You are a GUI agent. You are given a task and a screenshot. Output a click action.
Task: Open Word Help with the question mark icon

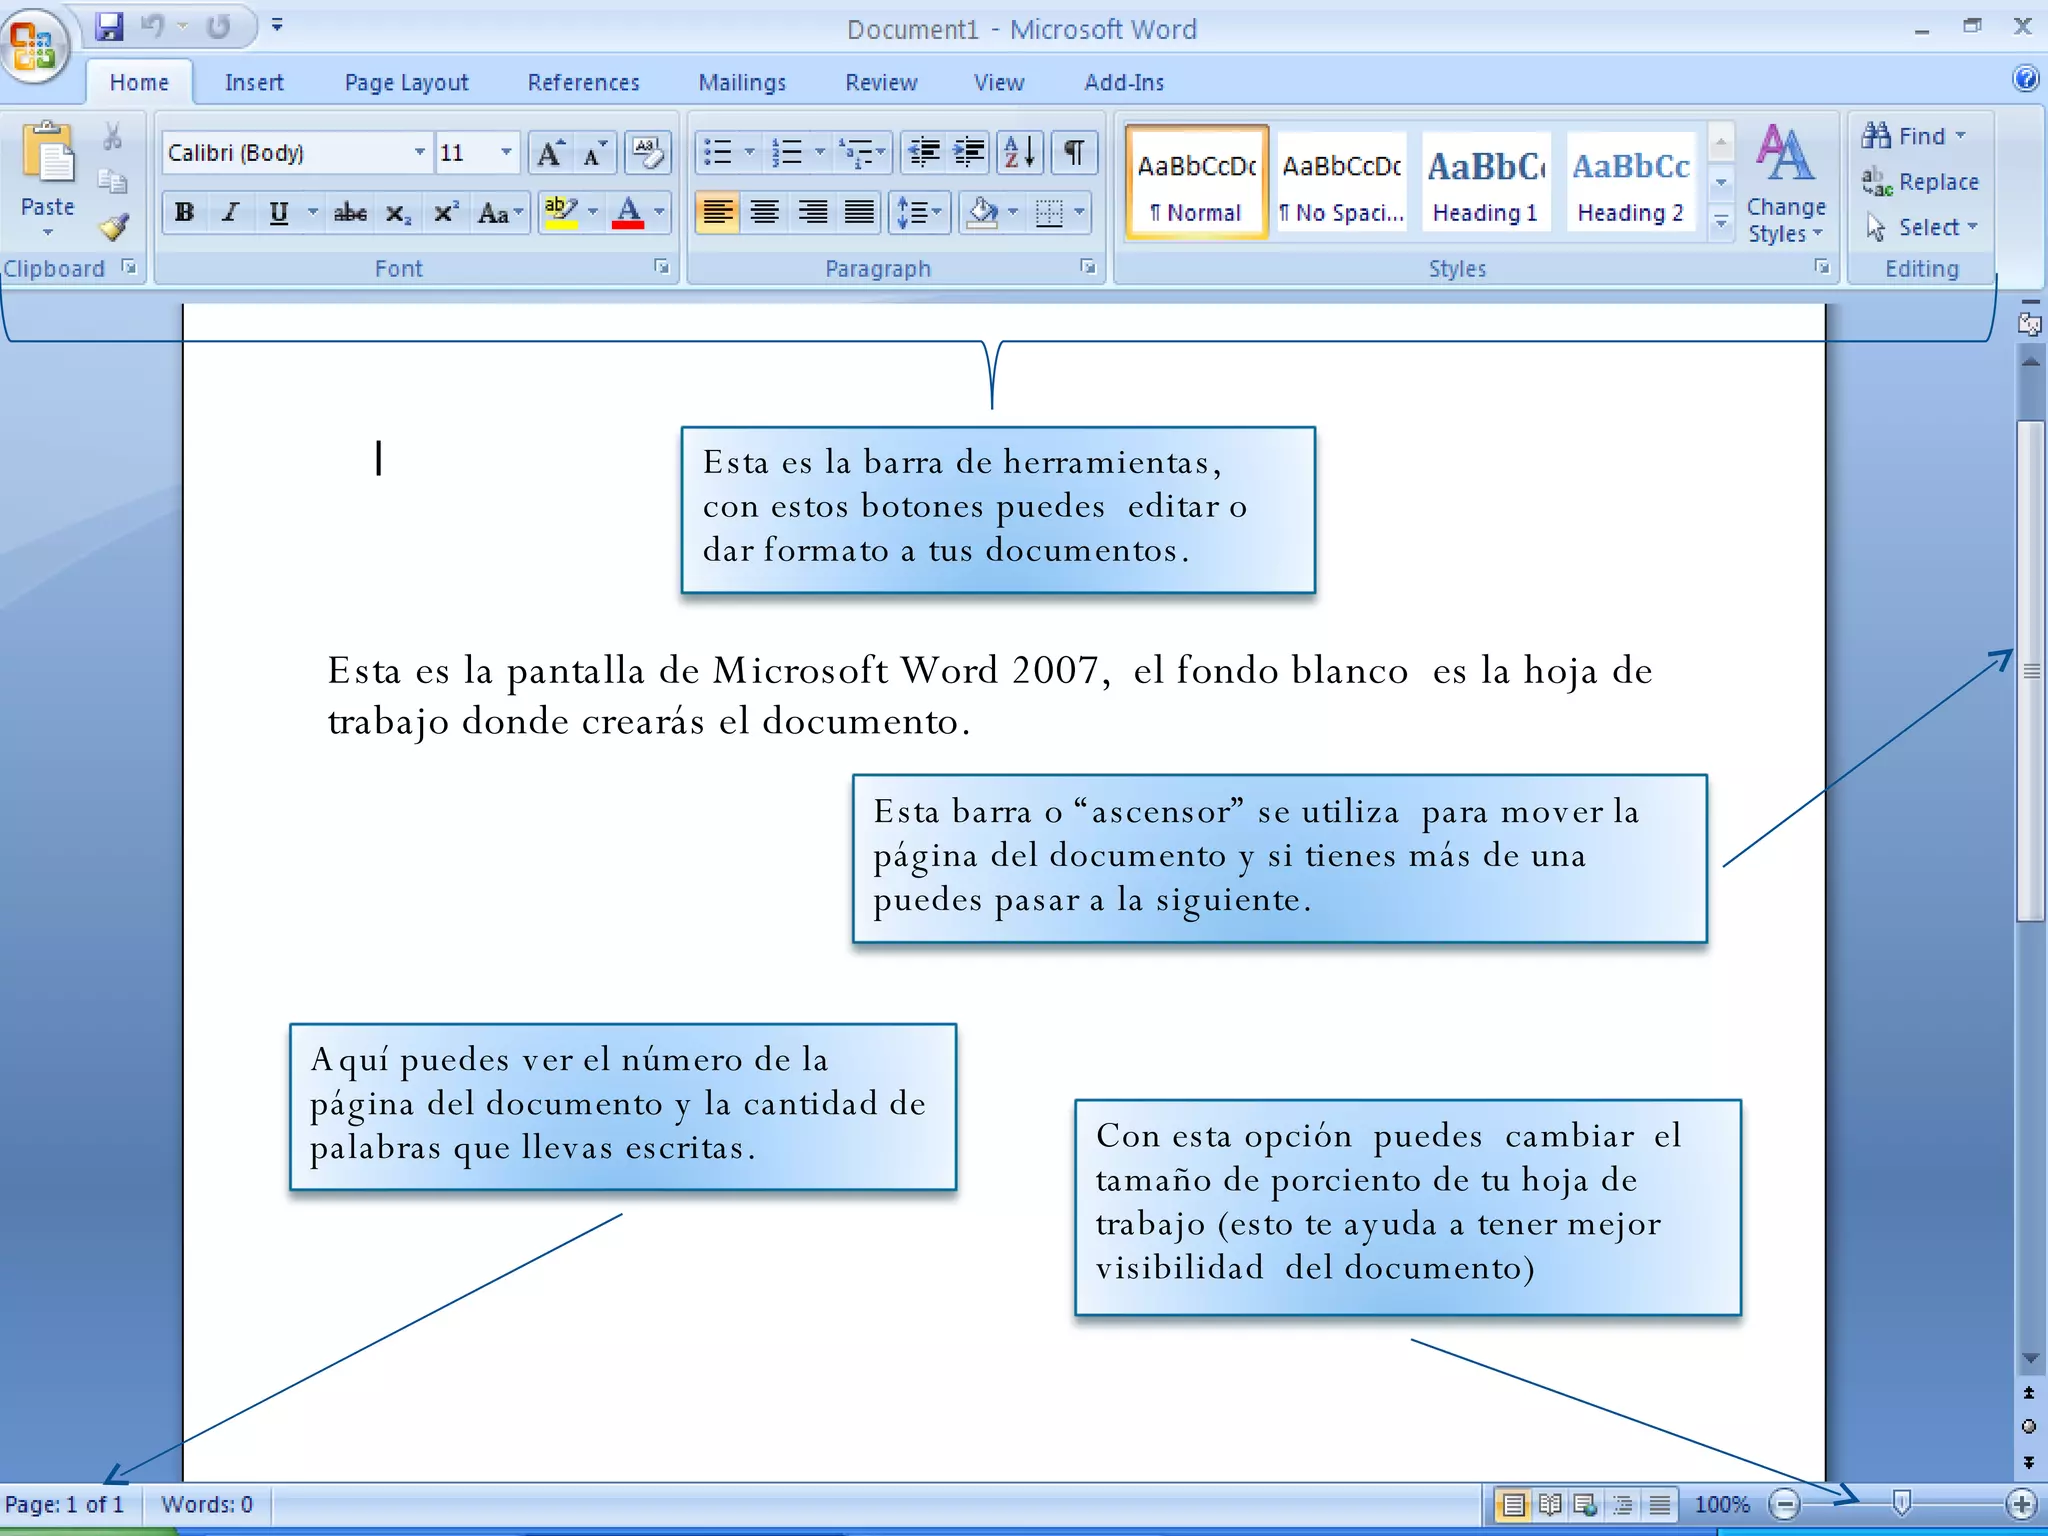tap(2026, 78)
